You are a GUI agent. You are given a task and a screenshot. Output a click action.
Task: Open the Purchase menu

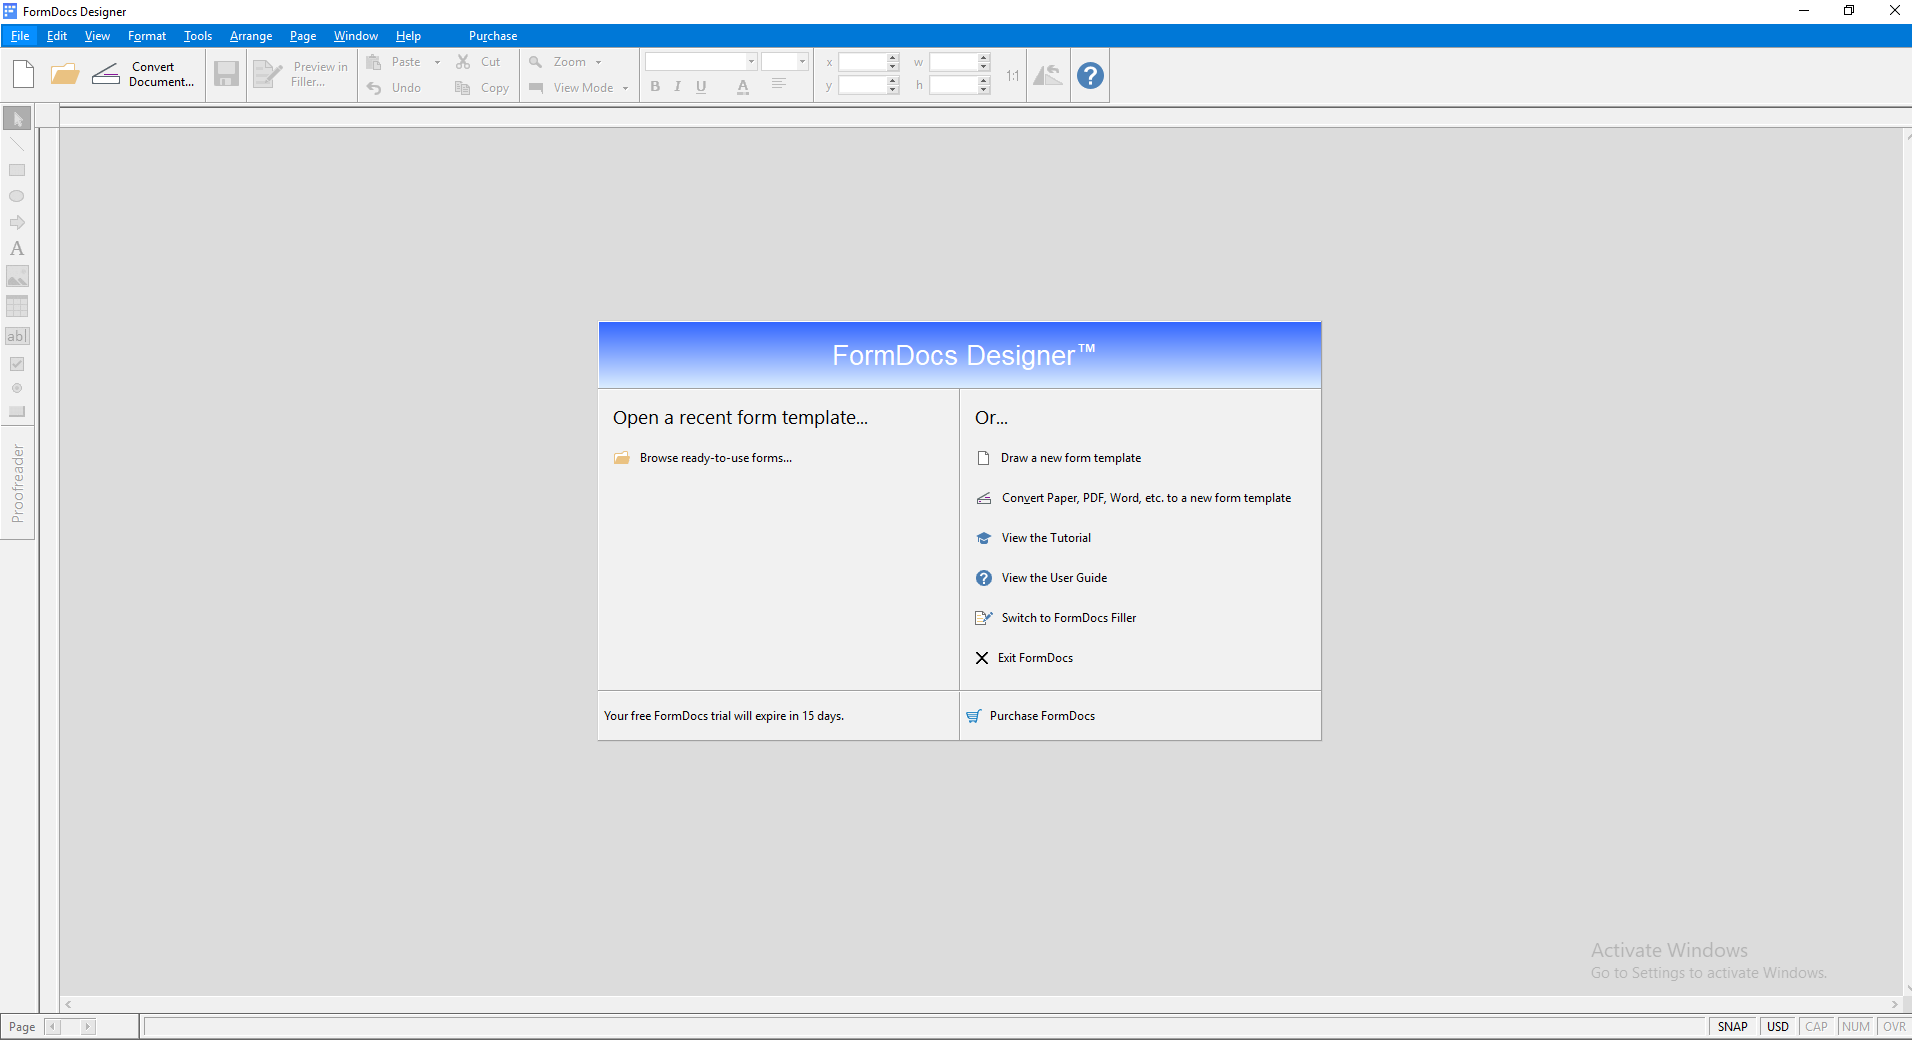(x=493, y=36)
